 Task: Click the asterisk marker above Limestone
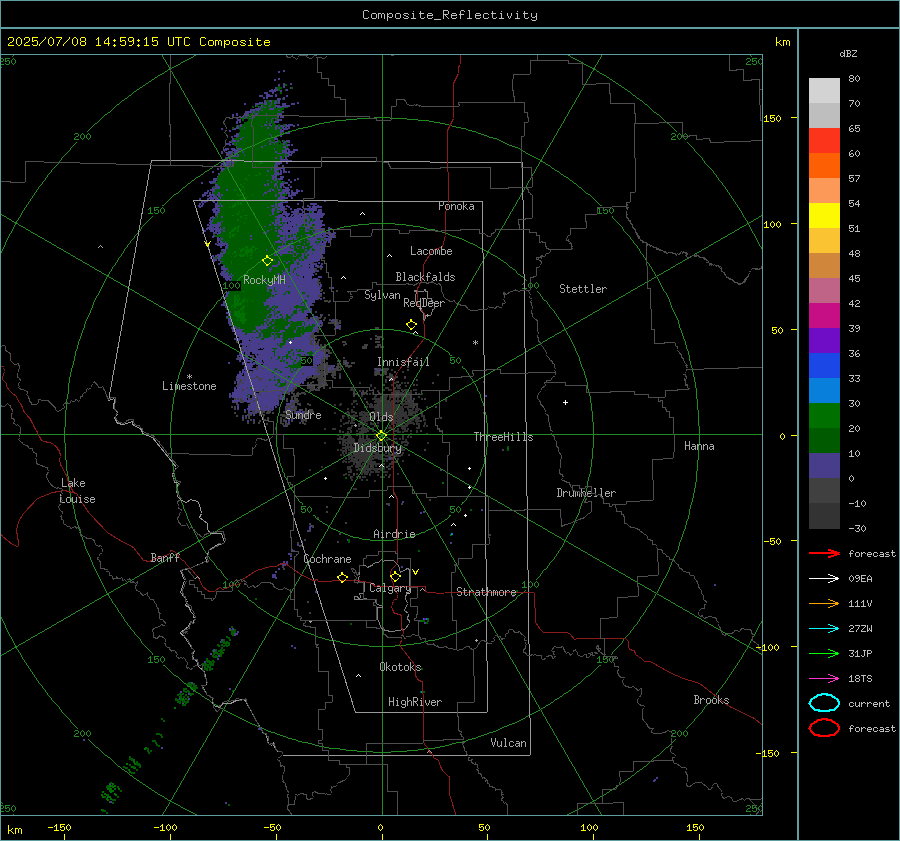[189, 377]
